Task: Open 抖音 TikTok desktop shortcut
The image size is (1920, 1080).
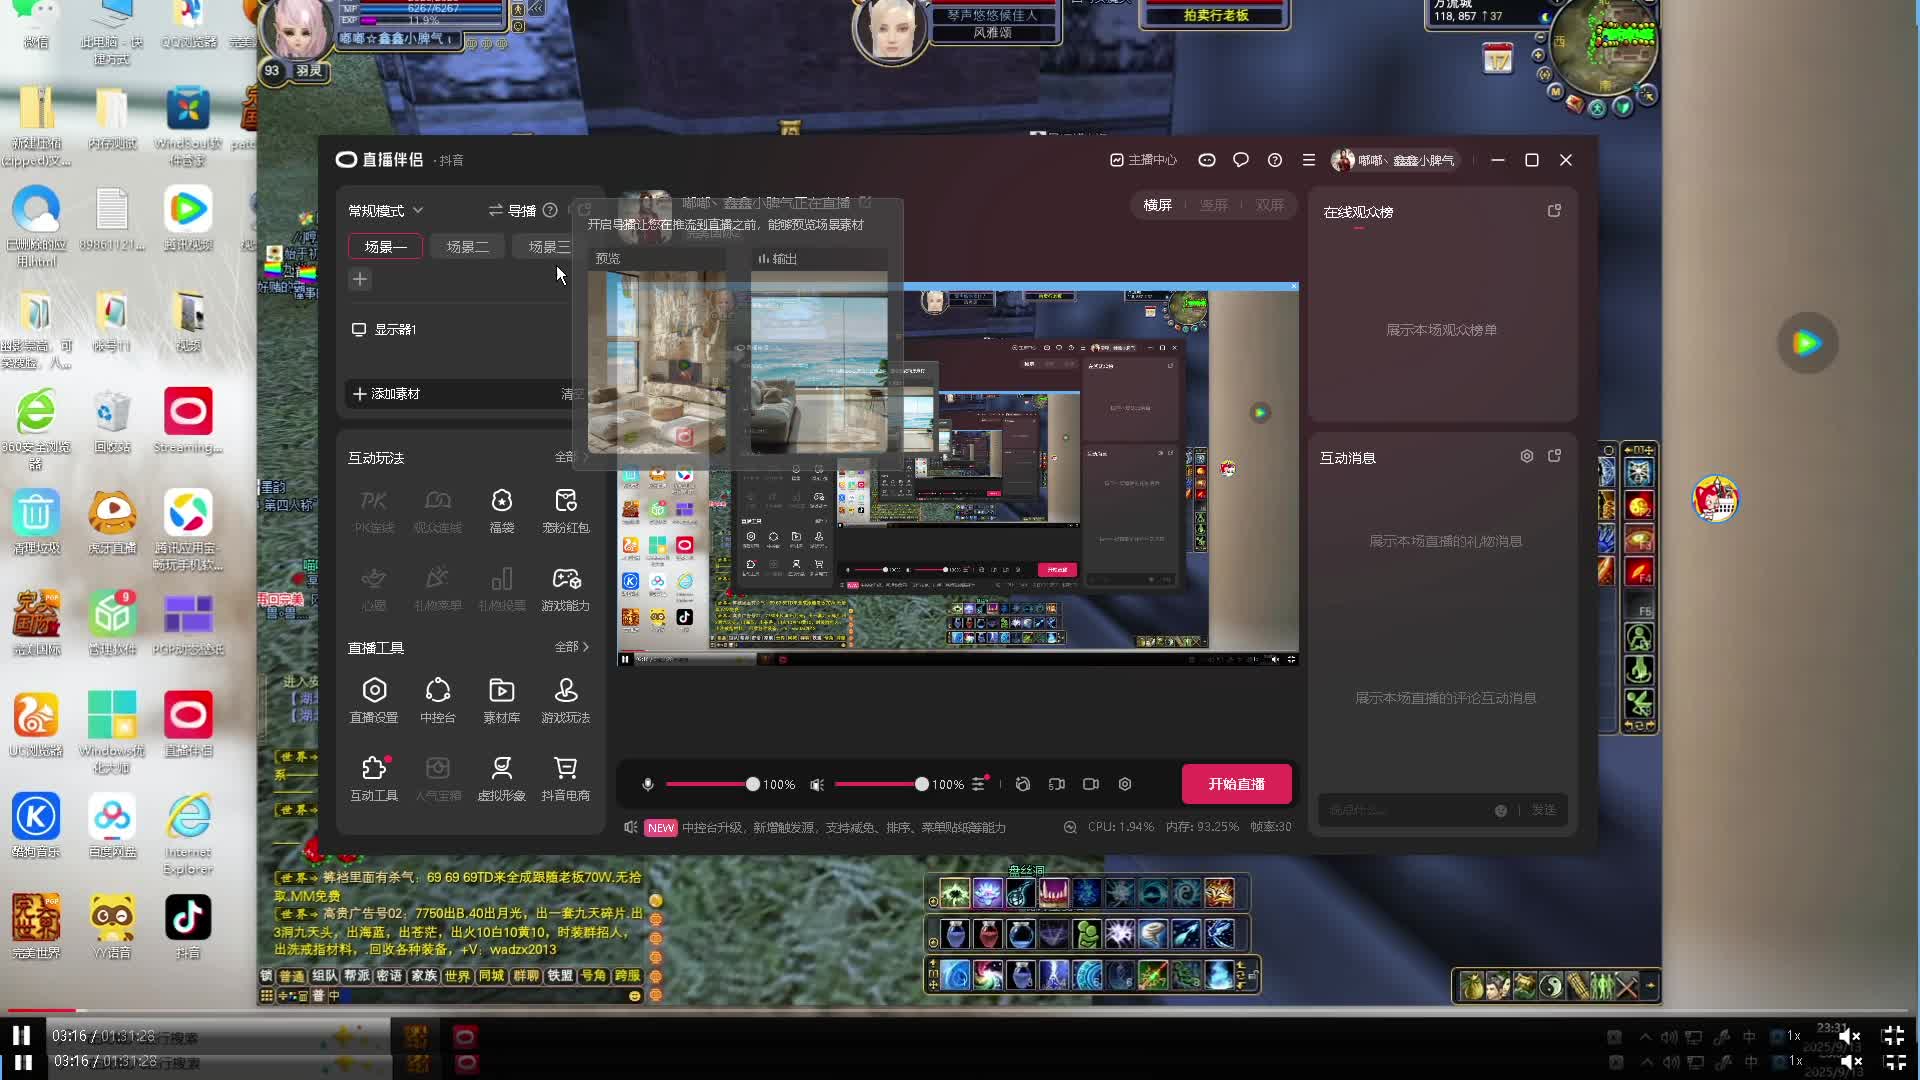Action: coord(188,919)
